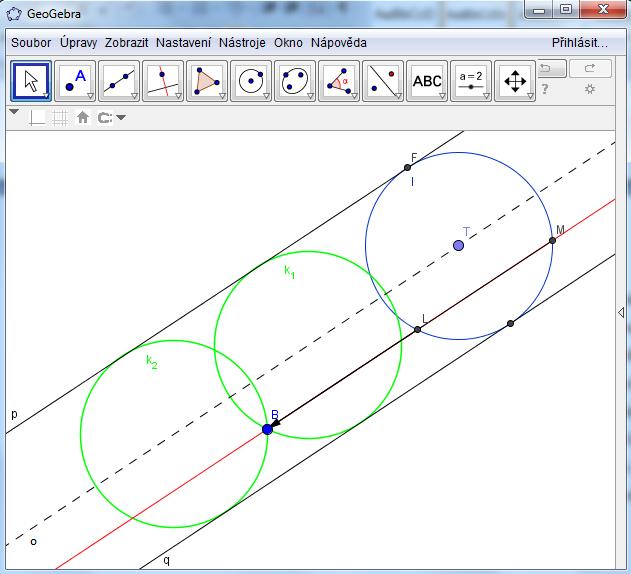The image size is (631, 574).
Task: Click the Undo arrow button
Action: (552, 68)
